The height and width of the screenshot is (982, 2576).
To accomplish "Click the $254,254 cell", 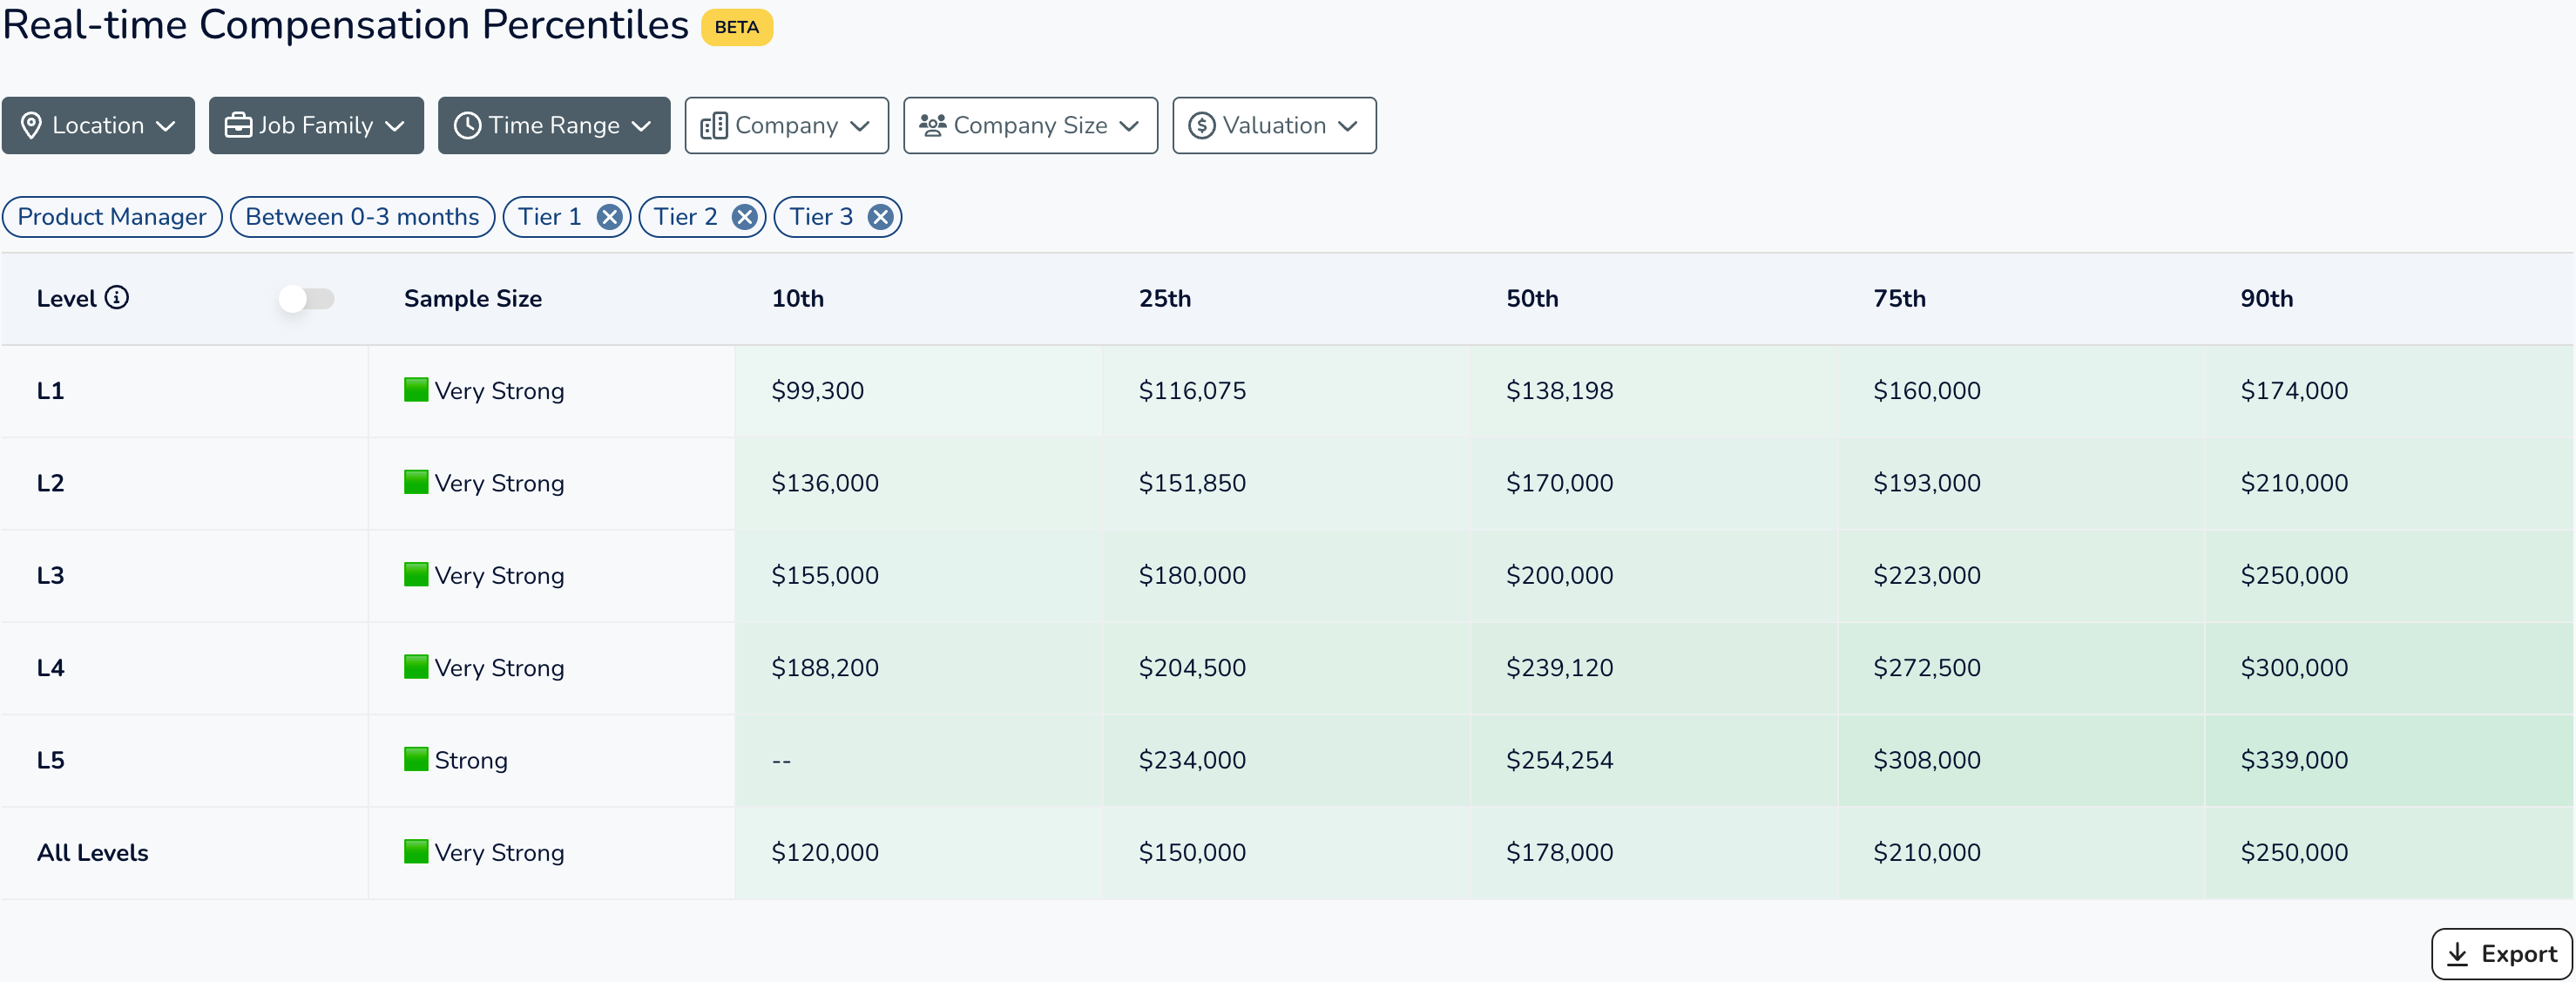I will 1653,760.
